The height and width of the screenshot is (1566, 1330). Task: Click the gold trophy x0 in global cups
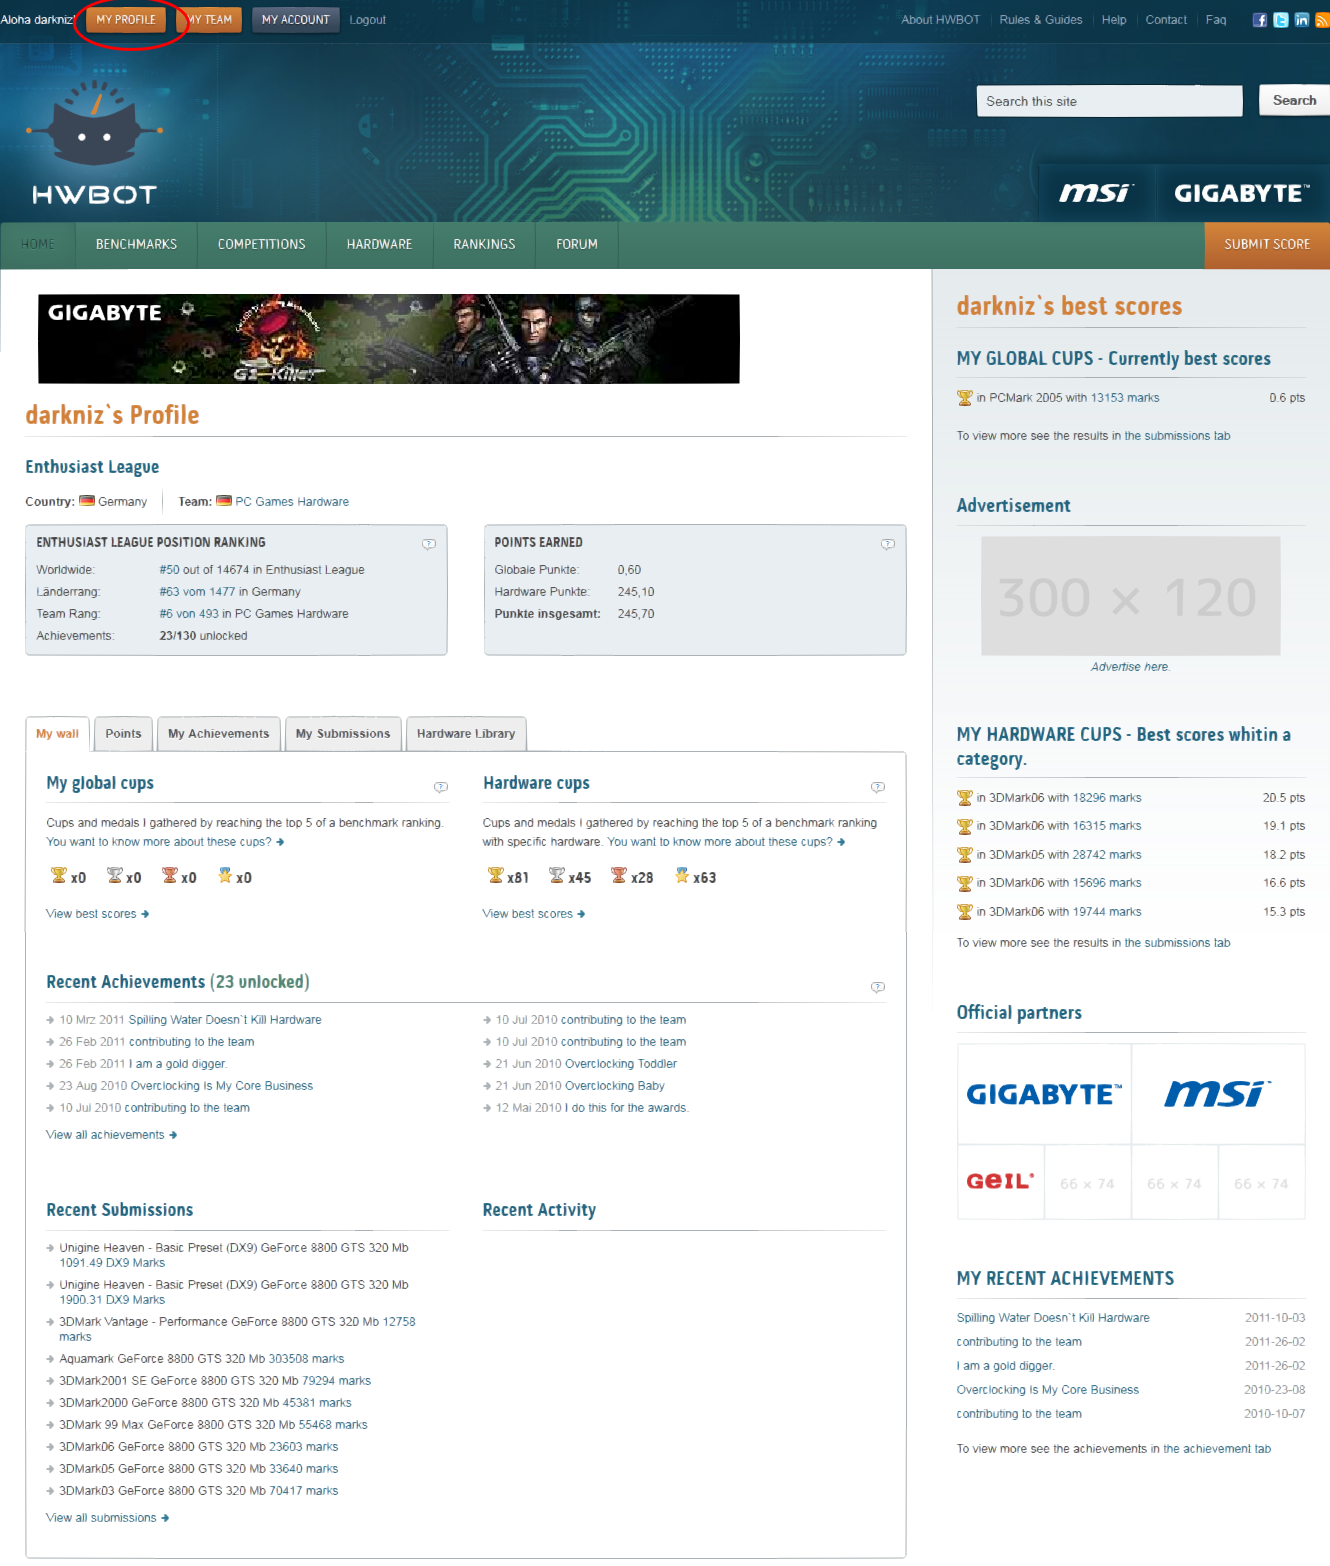59,876
